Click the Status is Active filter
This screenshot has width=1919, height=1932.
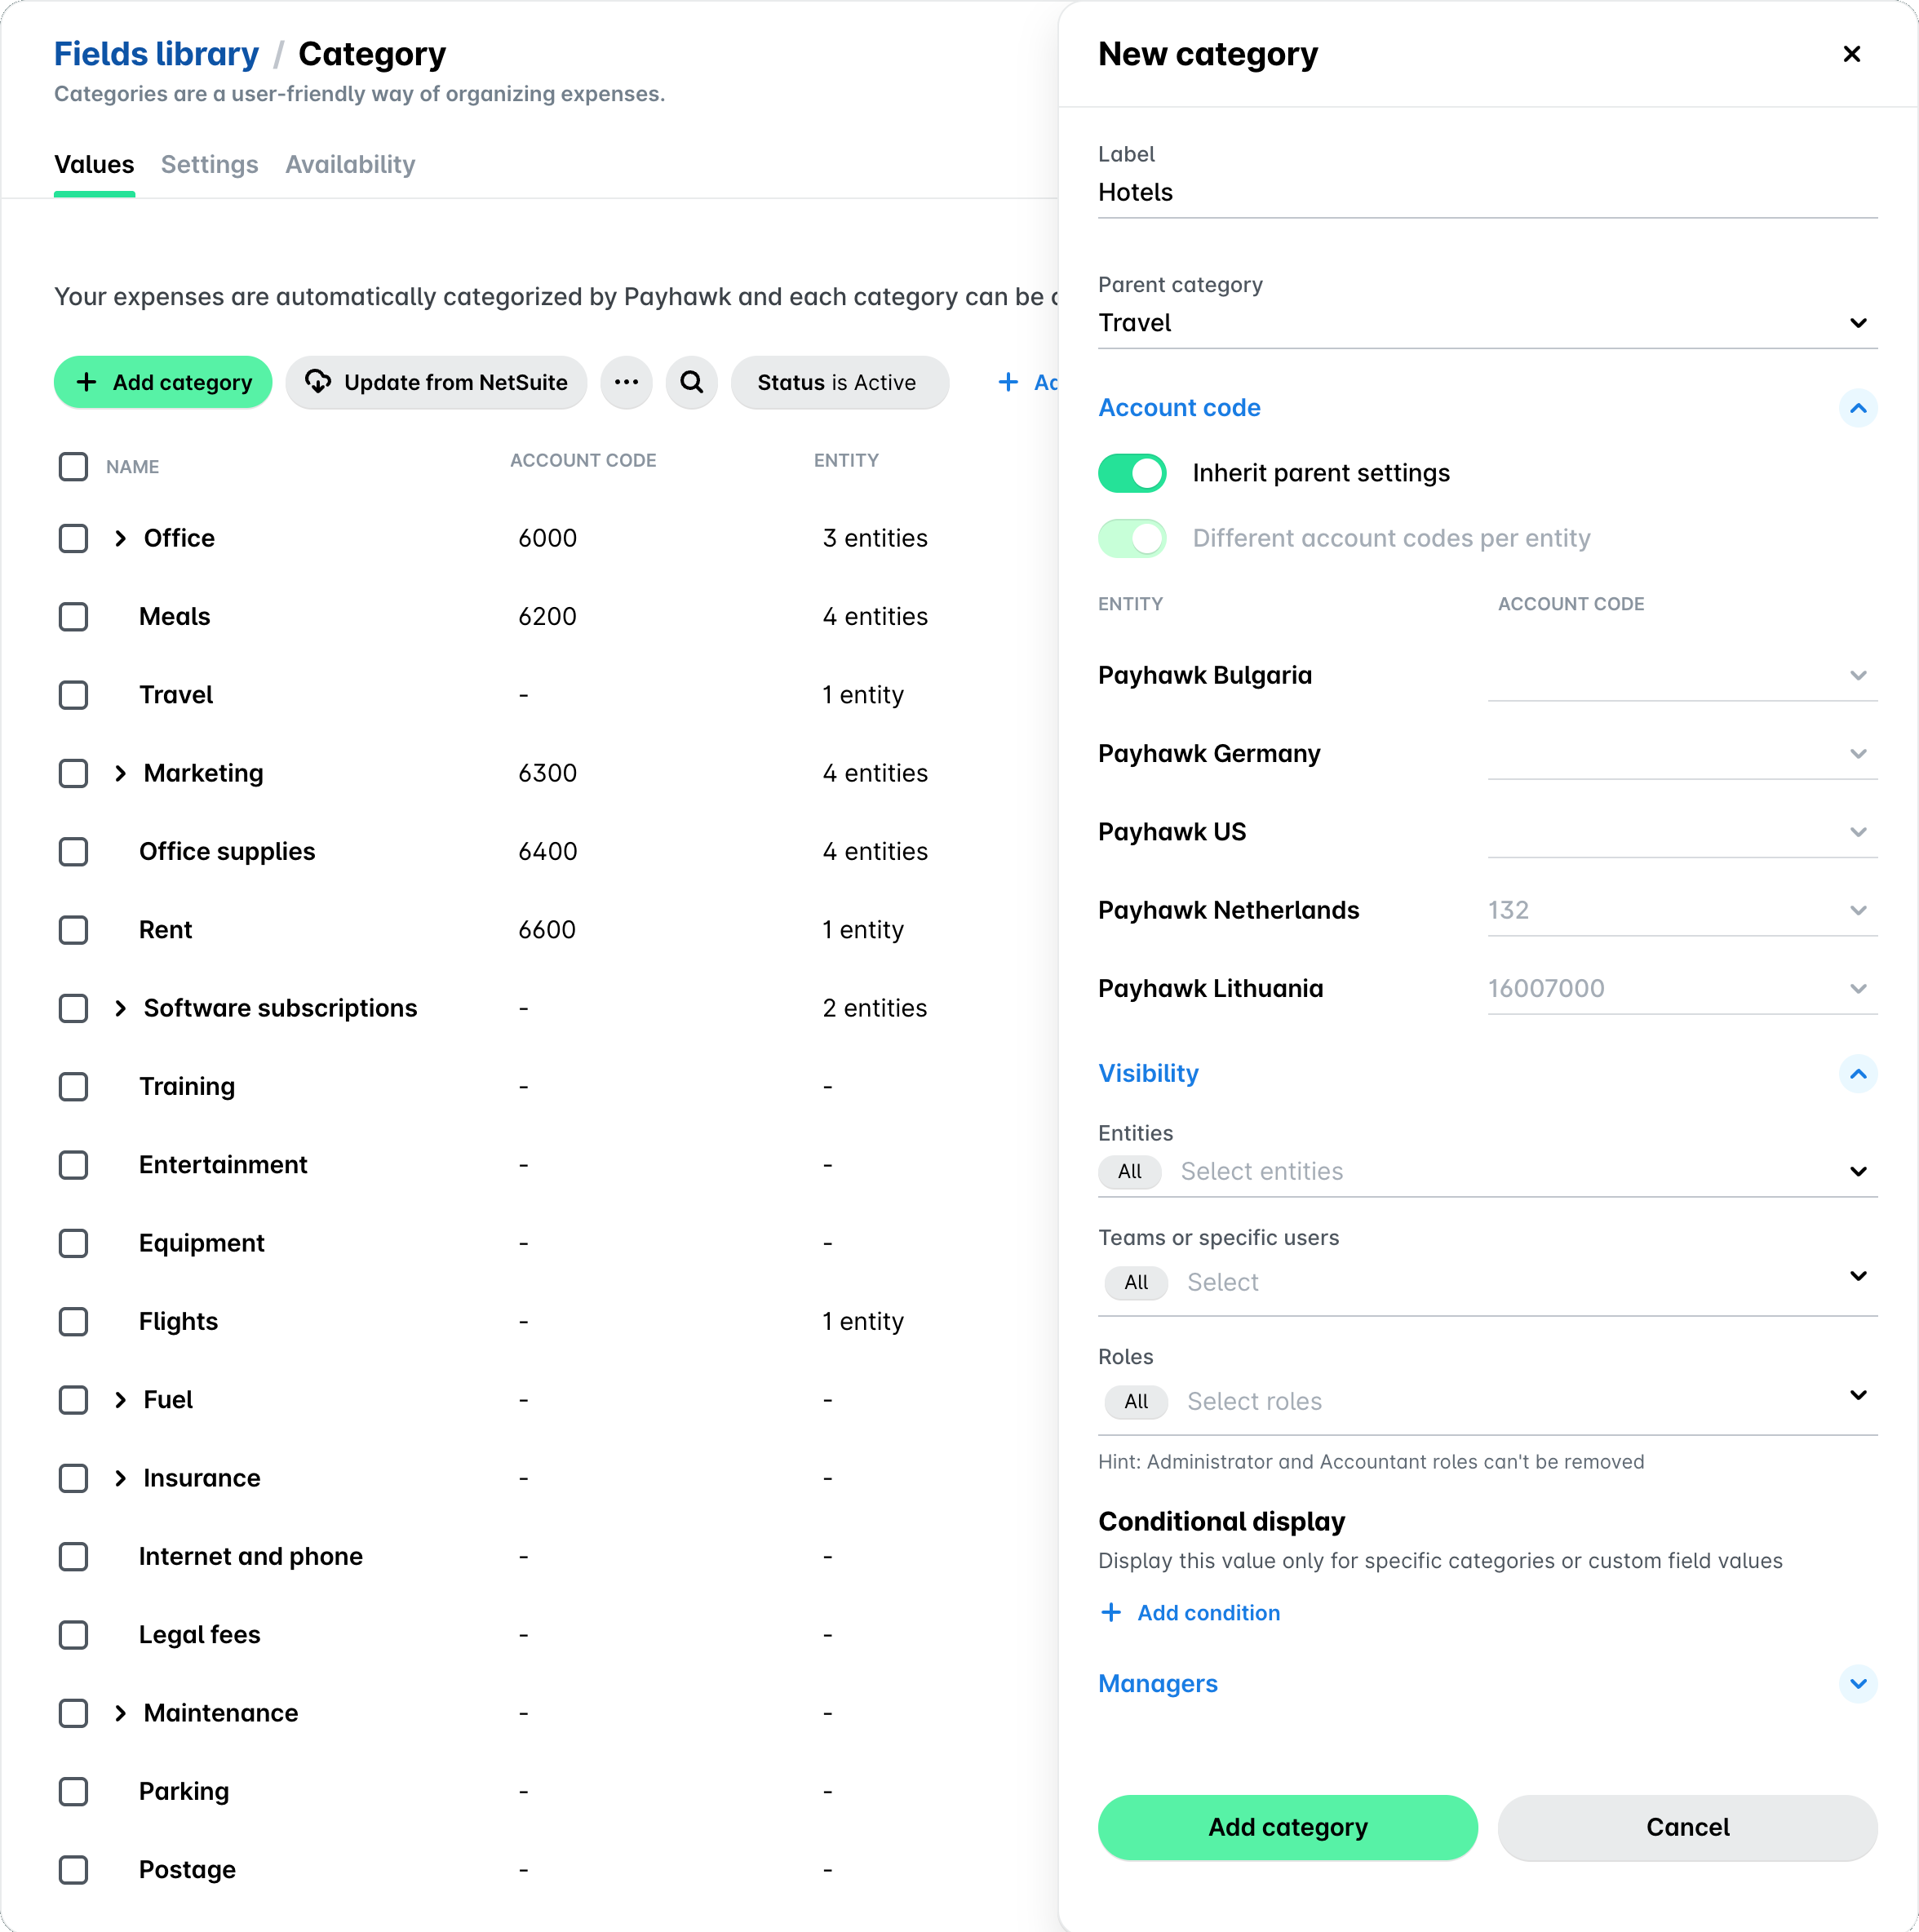coord(839,382)
